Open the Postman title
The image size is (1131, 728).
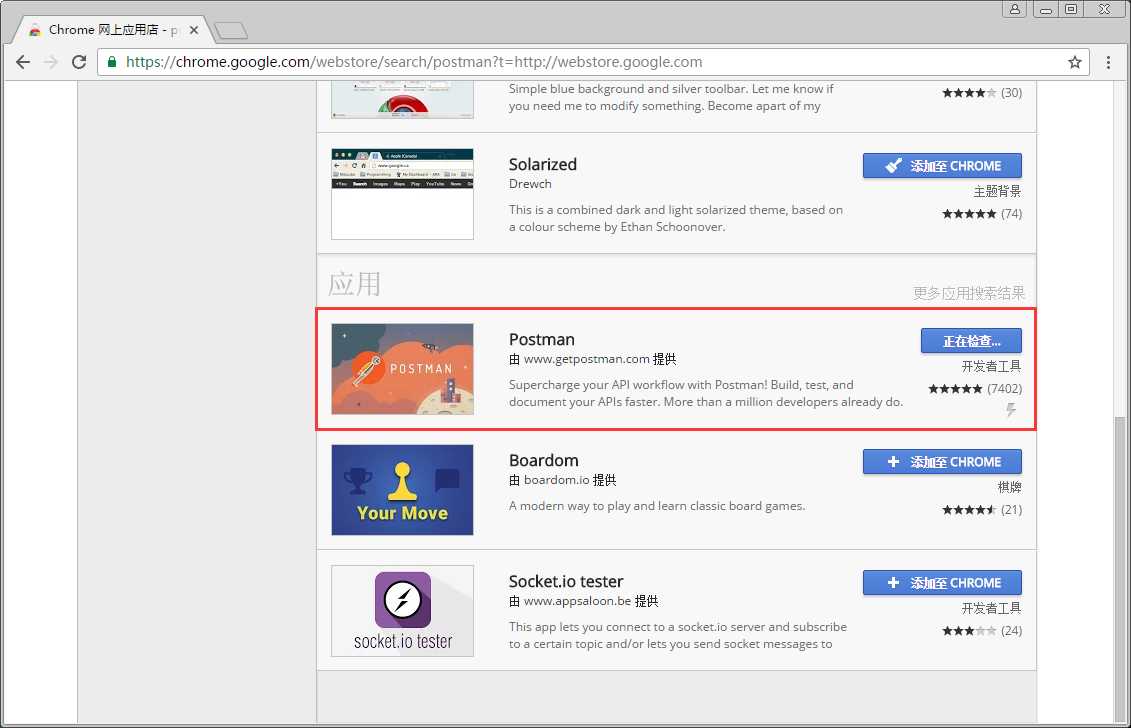click(542, 339)
